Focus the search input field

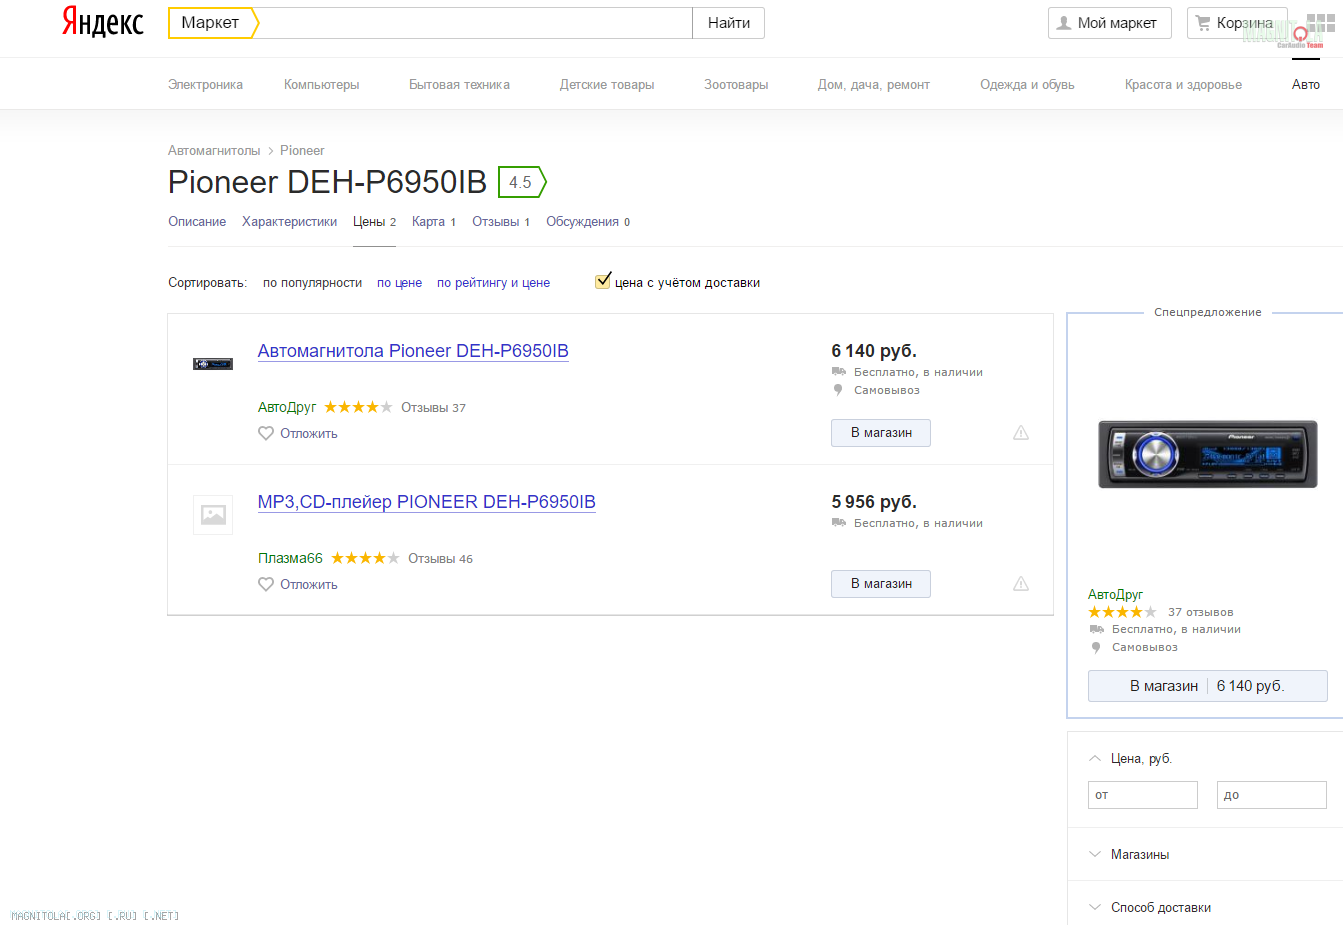(476, 23)
